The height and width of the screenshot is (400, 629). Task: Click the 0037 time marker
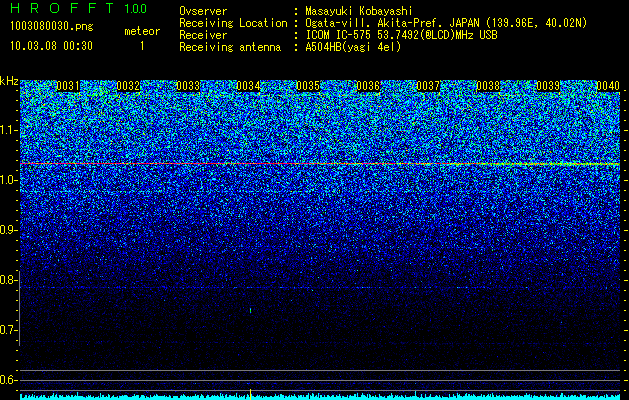(x=428, y=86)
